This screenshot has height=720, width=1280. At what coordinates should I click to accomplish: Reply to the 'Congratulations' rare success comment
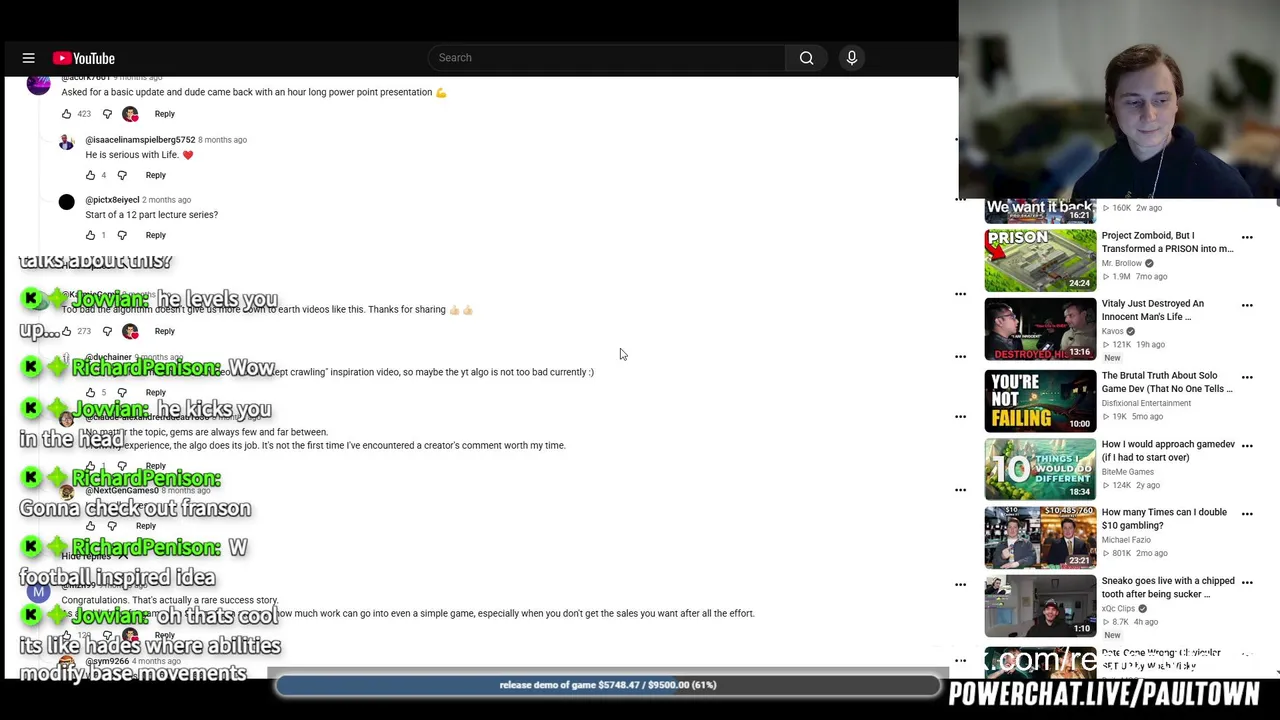pos(164,635)
